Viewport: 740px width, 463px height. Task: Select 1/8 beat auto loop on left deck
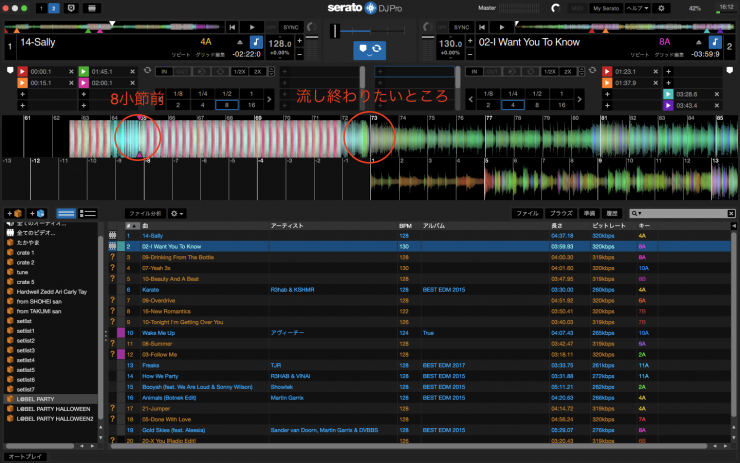point(178,93)
